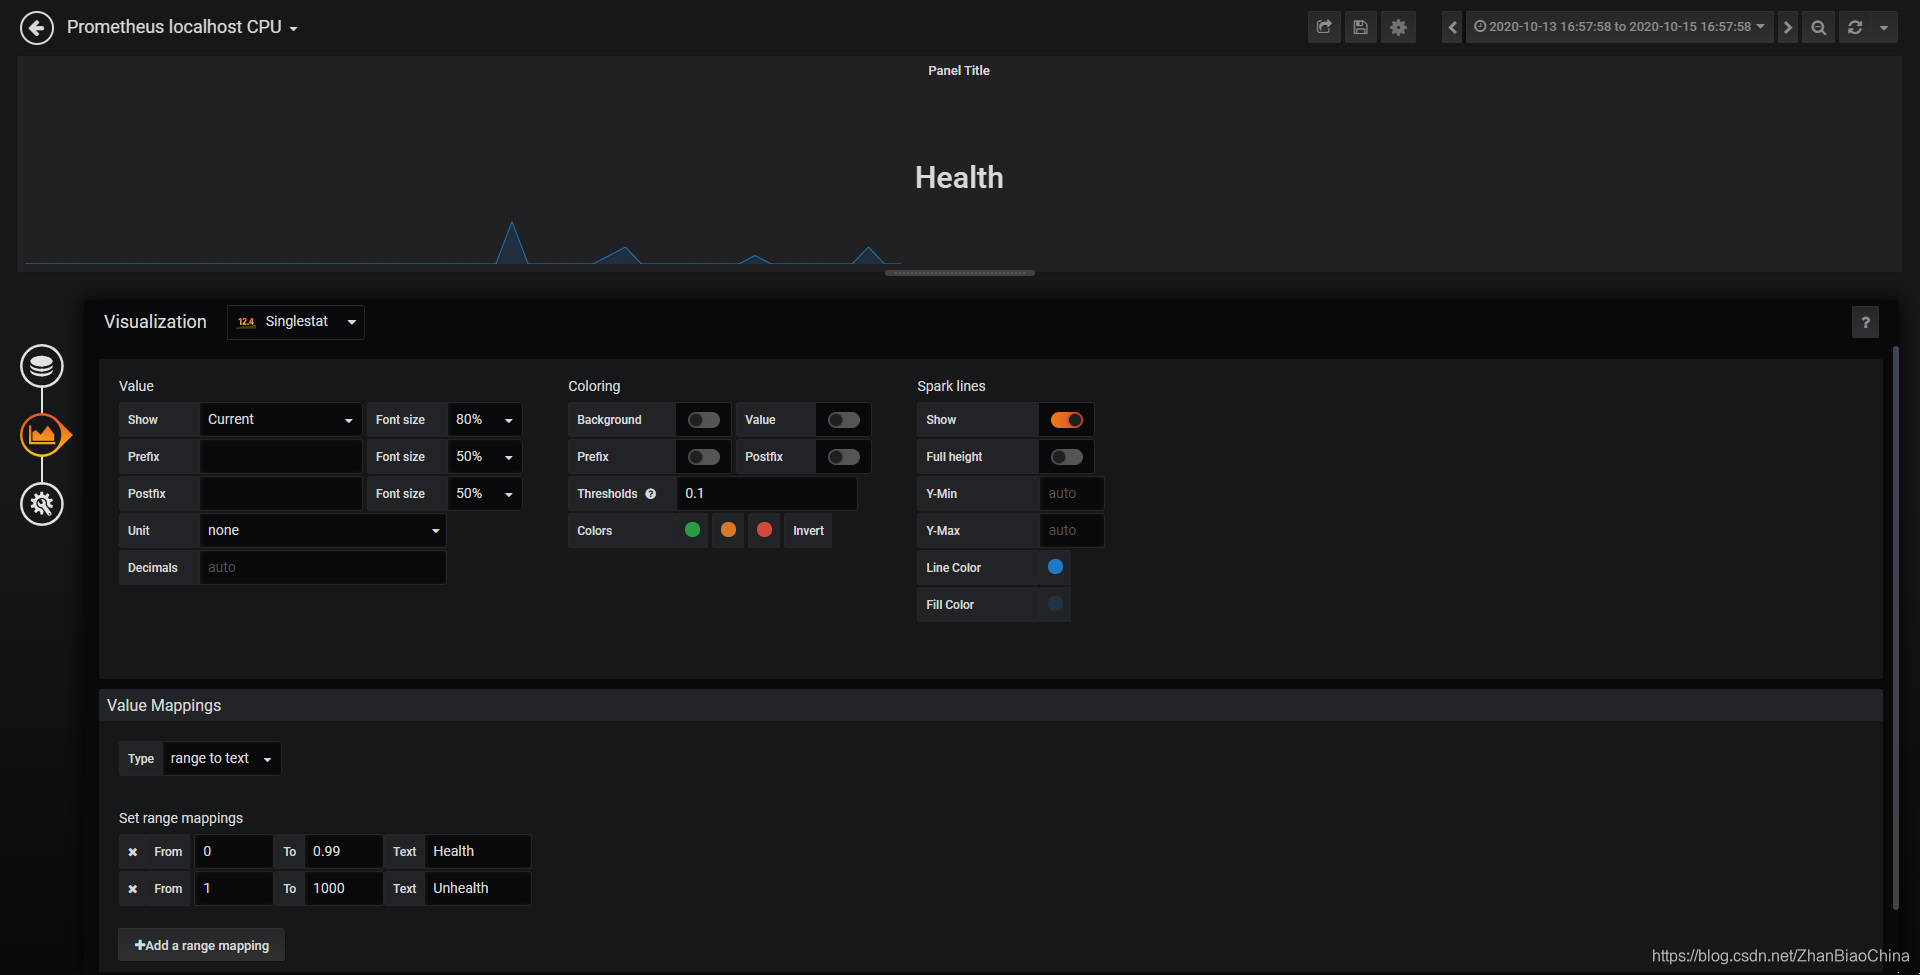
Task: Focus the Y-Max input field
Action: tap(1072, 531)
